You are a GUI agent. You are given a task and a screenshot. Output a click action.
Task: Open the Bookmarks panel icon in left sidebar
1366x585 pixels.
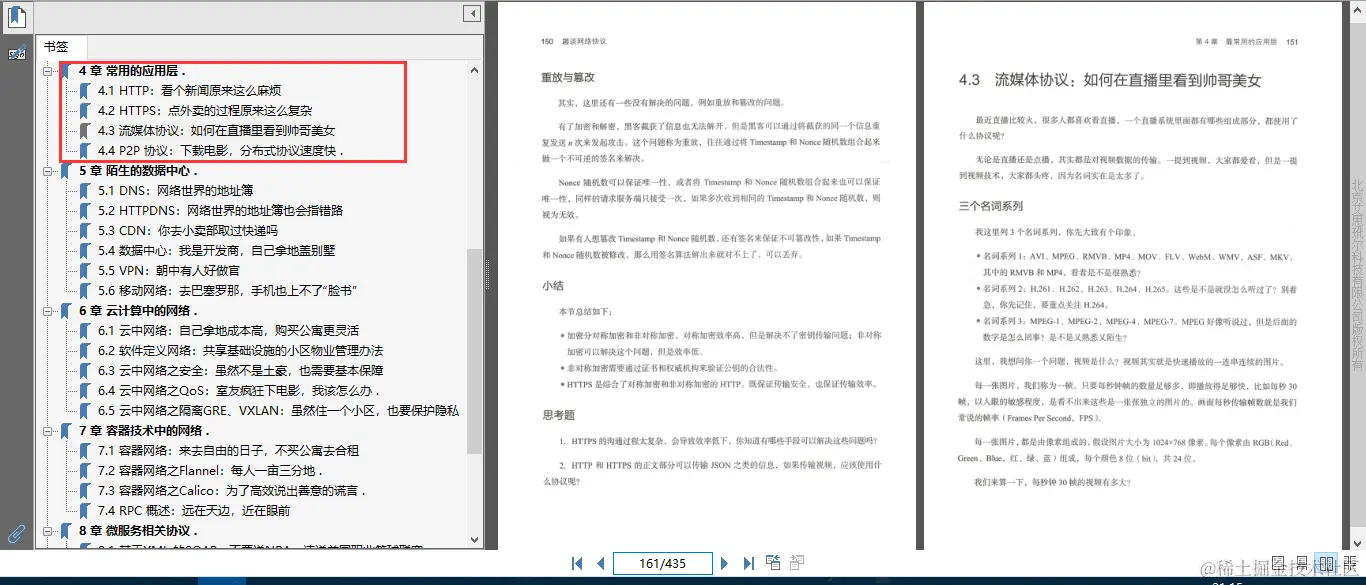click(16, 16)
